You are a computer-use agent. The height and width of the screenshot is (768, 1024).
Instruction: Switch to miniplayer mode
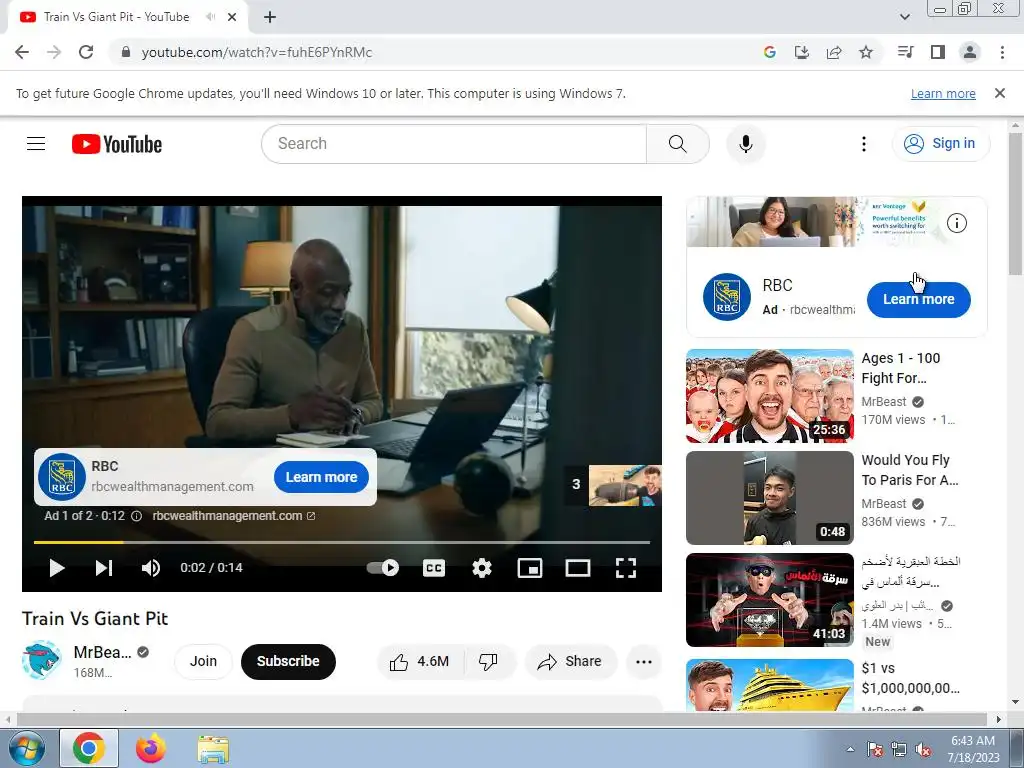530,568
